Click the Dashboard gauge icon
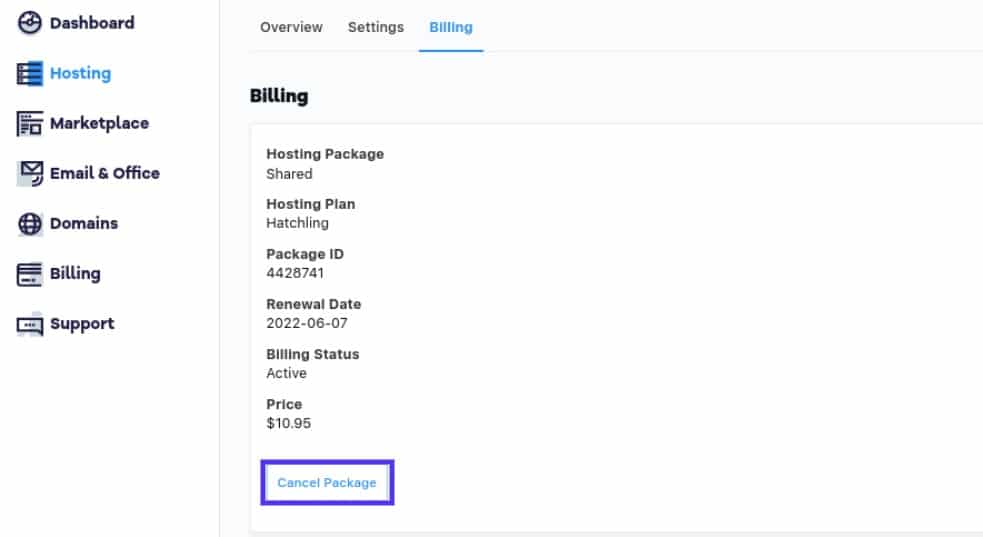The width and height of the screenshot is (983, 537). (x=30, y=23)
